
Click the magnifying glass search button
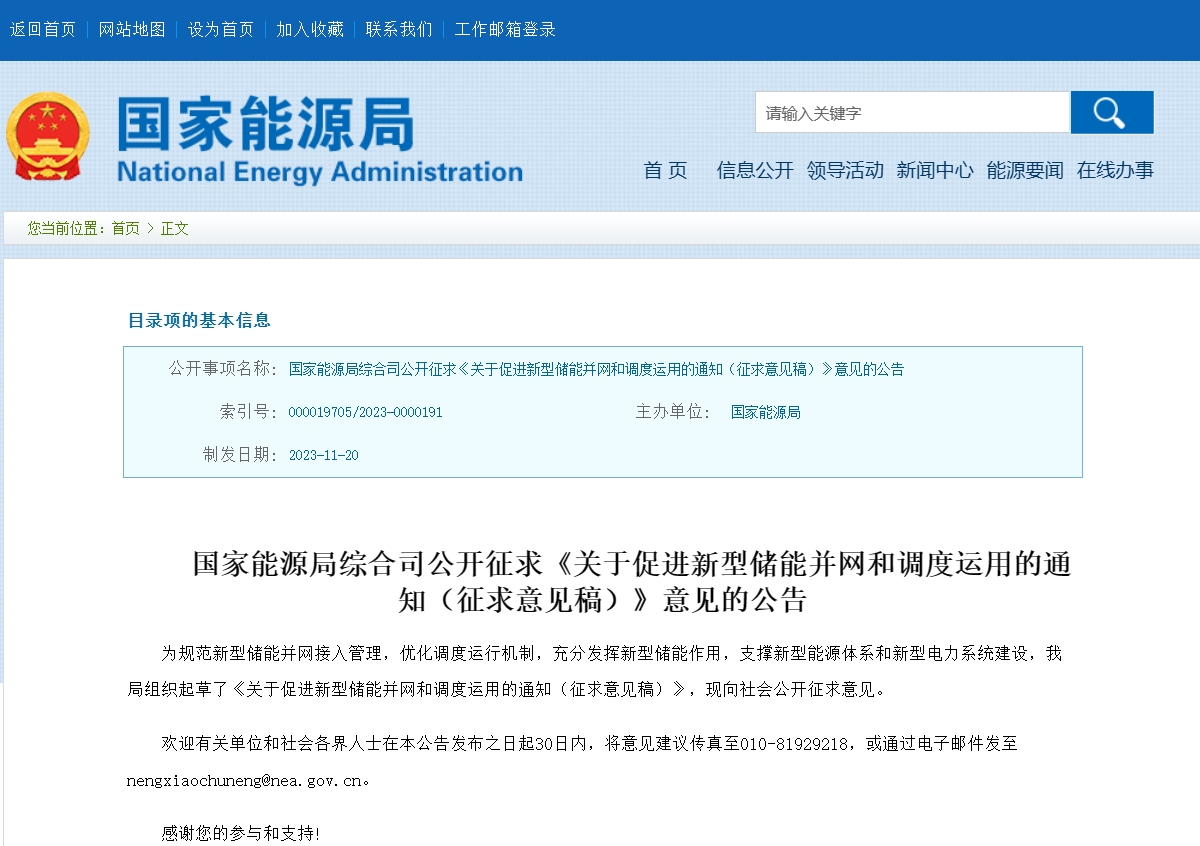point(1111,112)
